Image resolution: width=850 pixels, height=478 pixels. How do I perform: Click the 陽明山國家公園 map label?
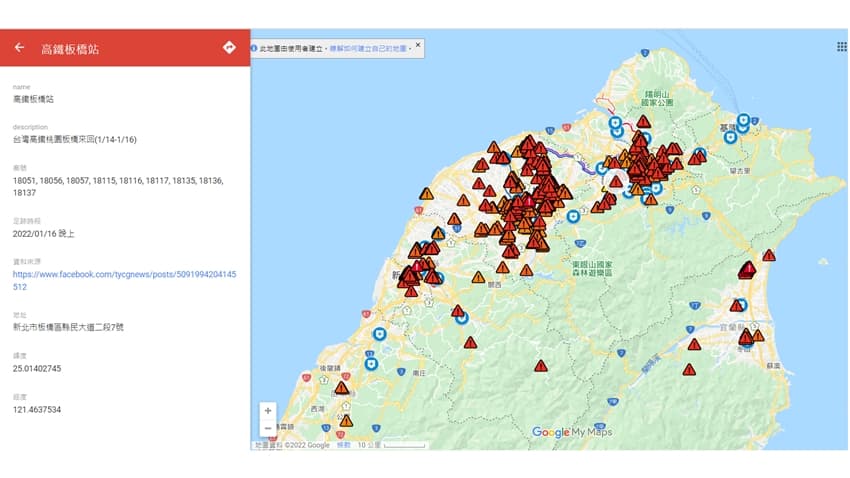pos(657,99)
